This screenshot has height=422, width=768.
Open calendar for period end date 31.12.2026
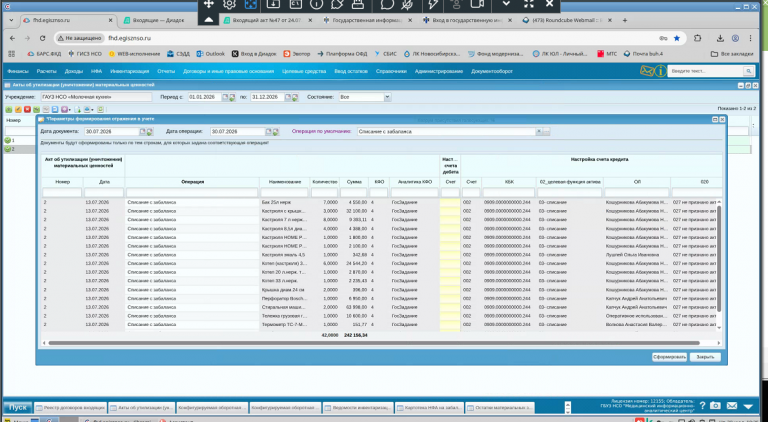(x=288, y=97)
